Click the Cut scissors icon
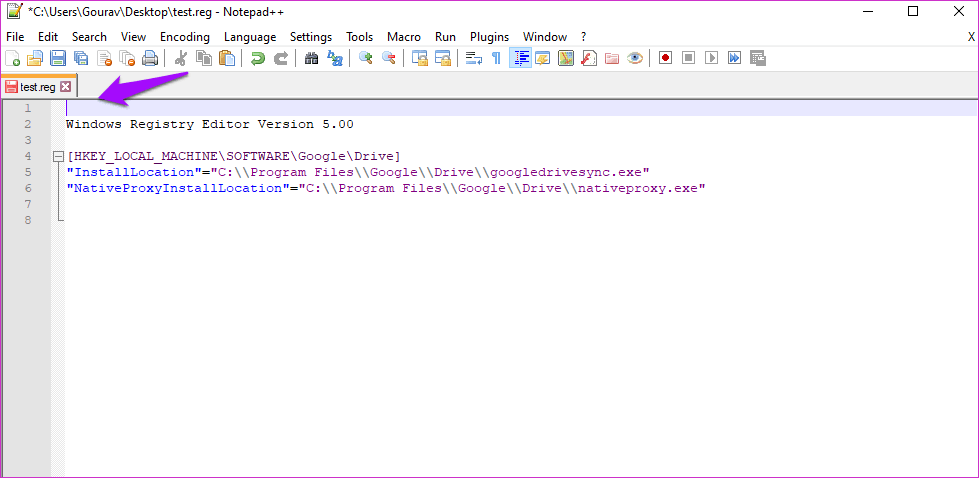 (x=181, y=58)
